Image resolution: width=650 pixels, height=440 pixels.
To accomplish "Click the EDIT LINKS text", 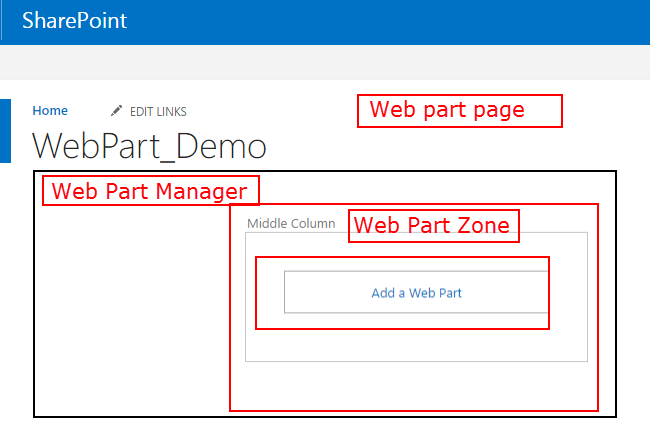I will pyautogui.click(x=158, y=112).
